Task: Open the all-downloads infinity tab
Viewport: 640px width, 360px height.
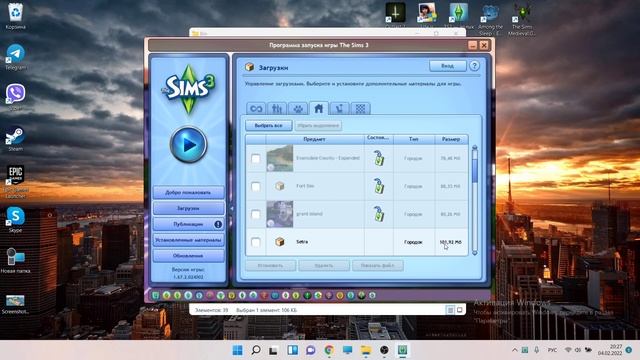Action: pos(256,109)
